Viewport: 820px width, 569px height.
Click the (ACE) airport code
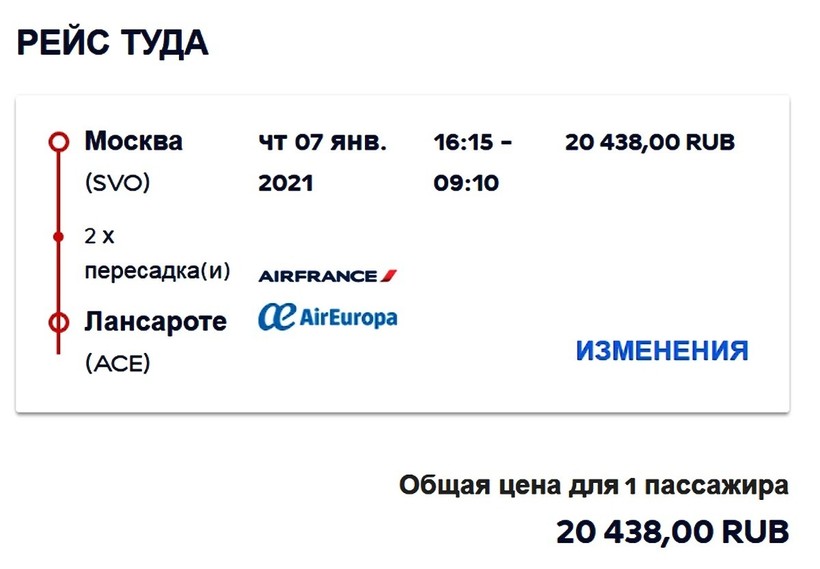point(117,364)
